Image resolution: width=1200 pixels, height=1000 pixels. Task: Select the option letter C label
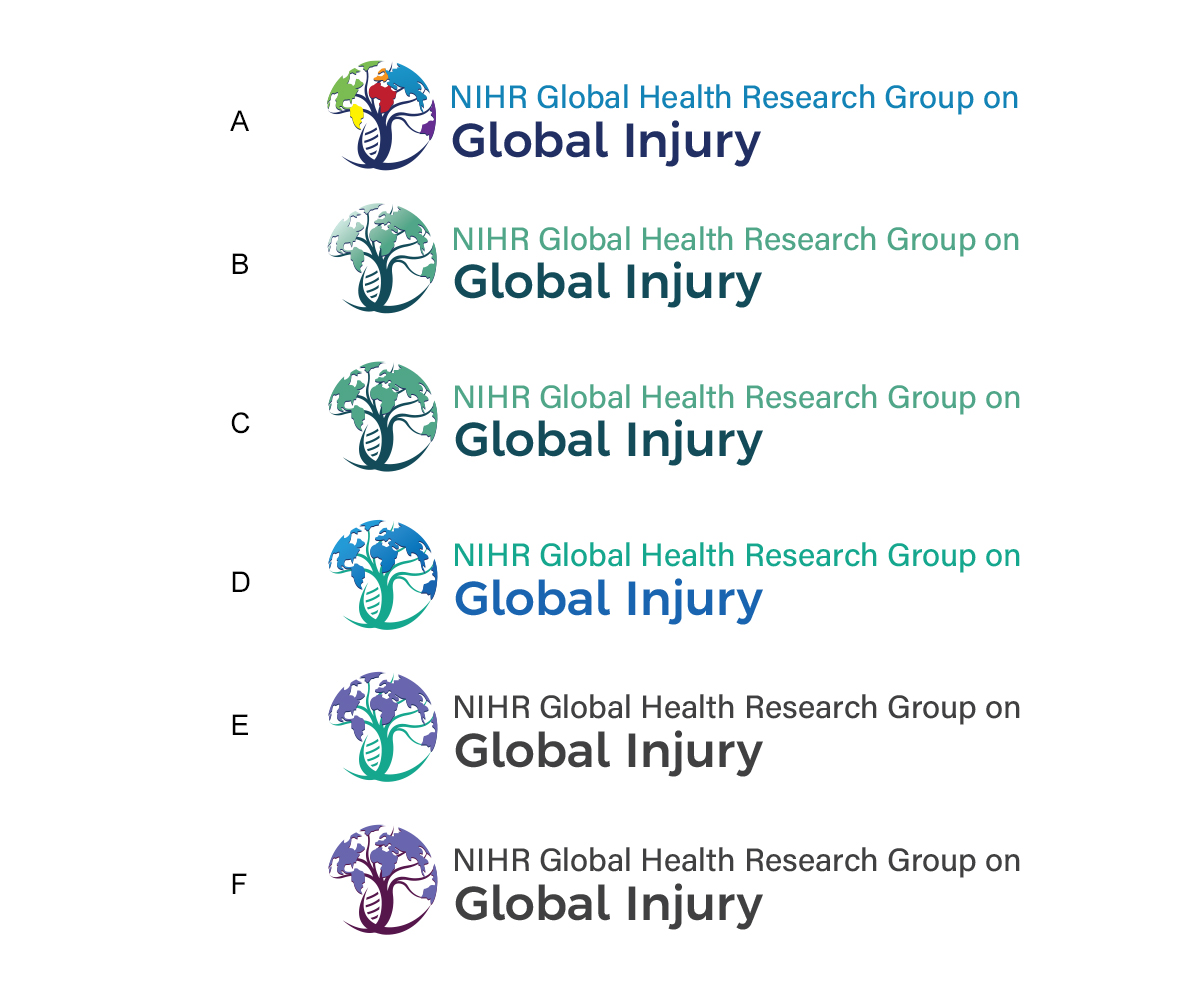pyautogui.click(x=240, y=424)
